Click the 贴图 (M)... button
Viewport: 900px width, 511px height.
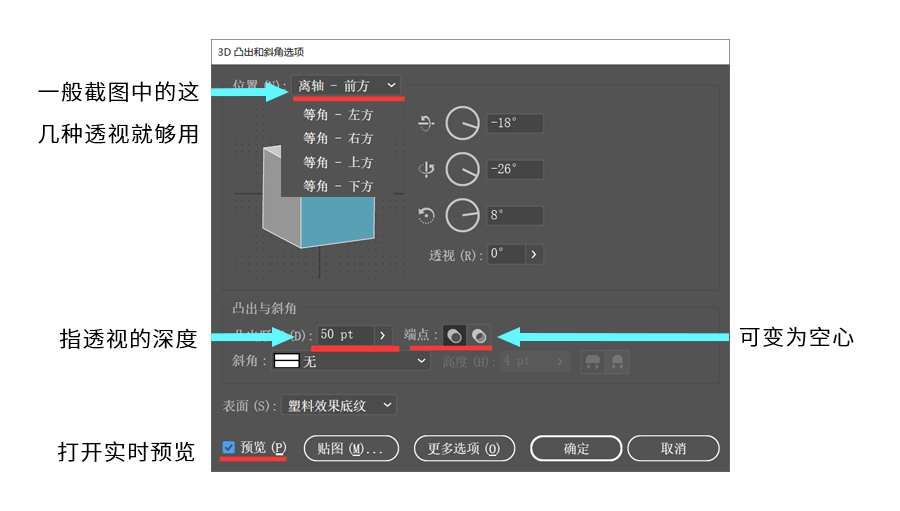pos(351,448)
